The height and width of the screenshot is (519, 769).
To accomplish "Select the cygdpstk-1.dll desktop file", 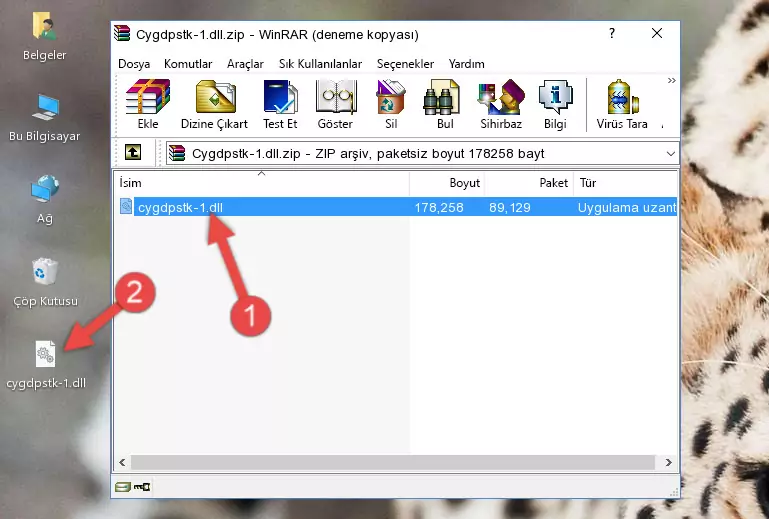I will [x=46, y=365].
